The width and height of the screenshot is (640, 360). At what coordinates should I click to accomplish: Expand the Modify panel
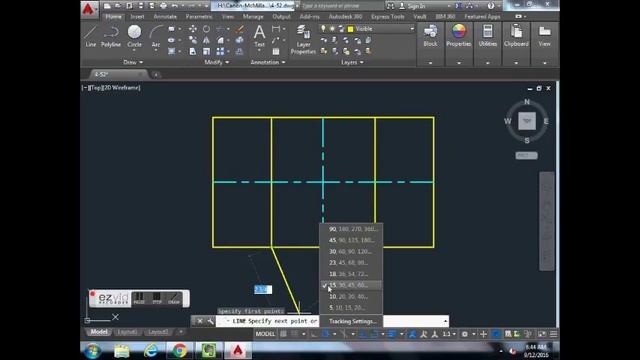click(x=216, y=62)
